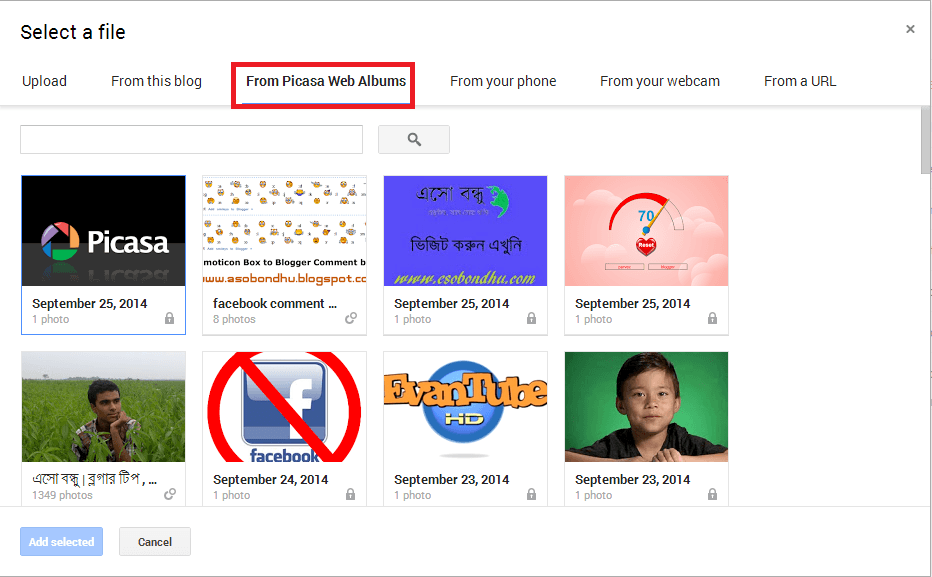Click 'Select a file' dialog heading

(x=73, y=32)
